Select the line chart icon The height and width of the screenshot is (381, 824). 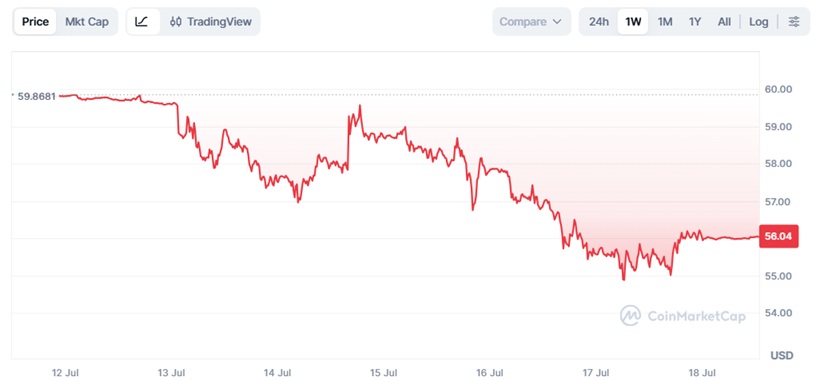[x=142, y=22]
